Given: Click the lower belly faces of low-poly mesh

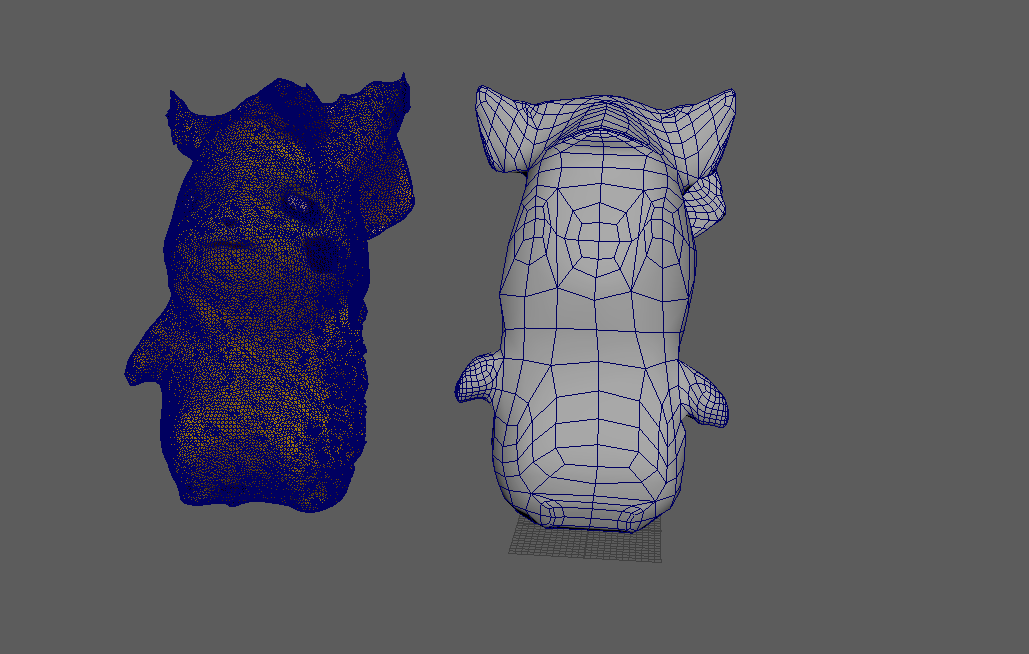Looking at the screenshot, I should [592, 440].
